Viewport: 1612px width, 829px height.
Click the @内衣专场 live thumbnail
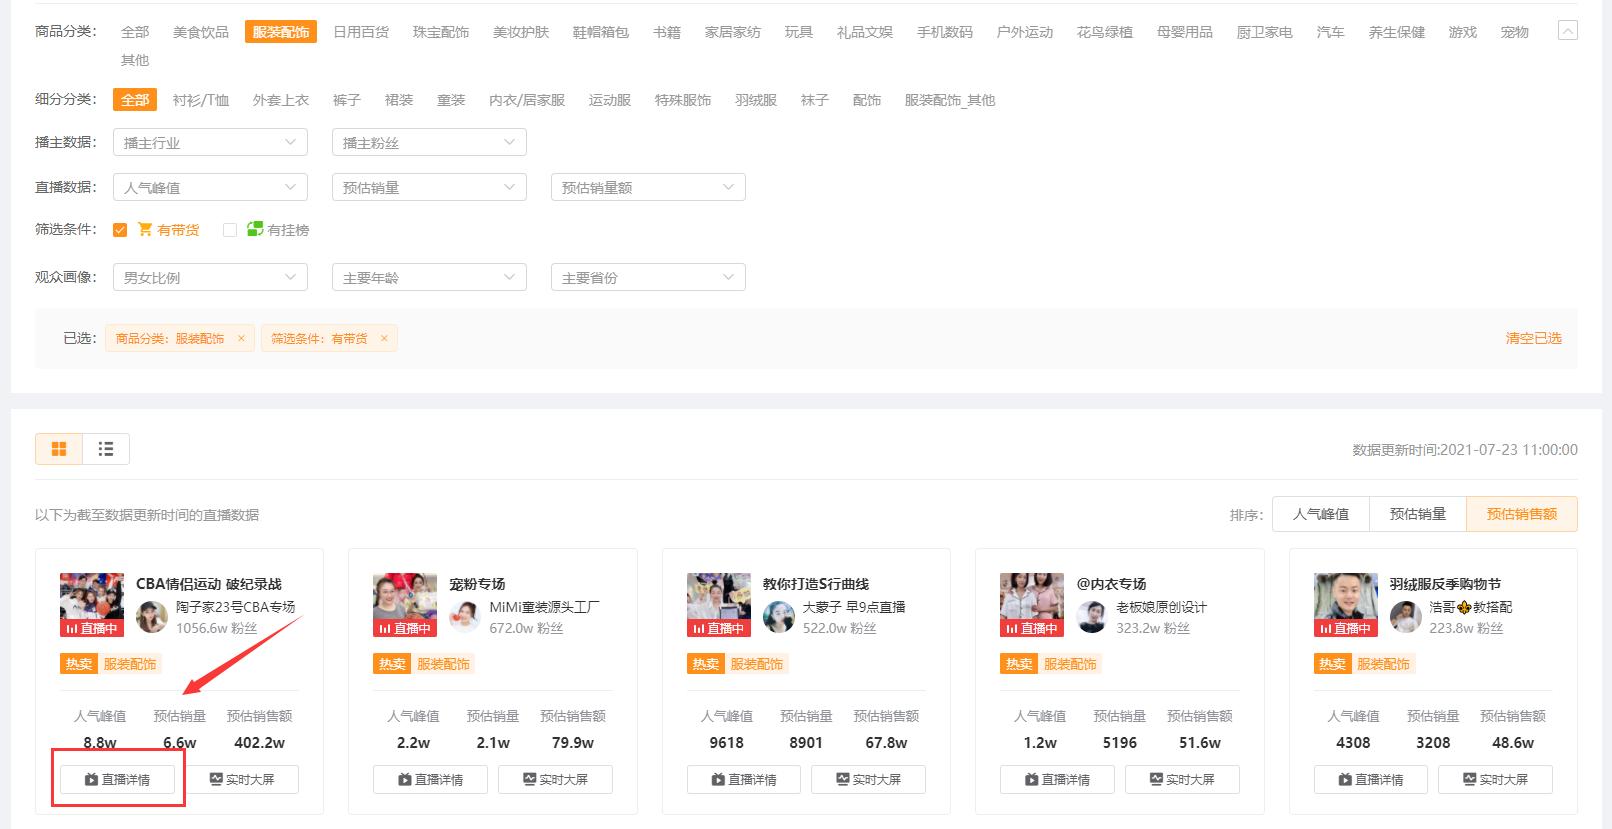tap(1032, 605)
